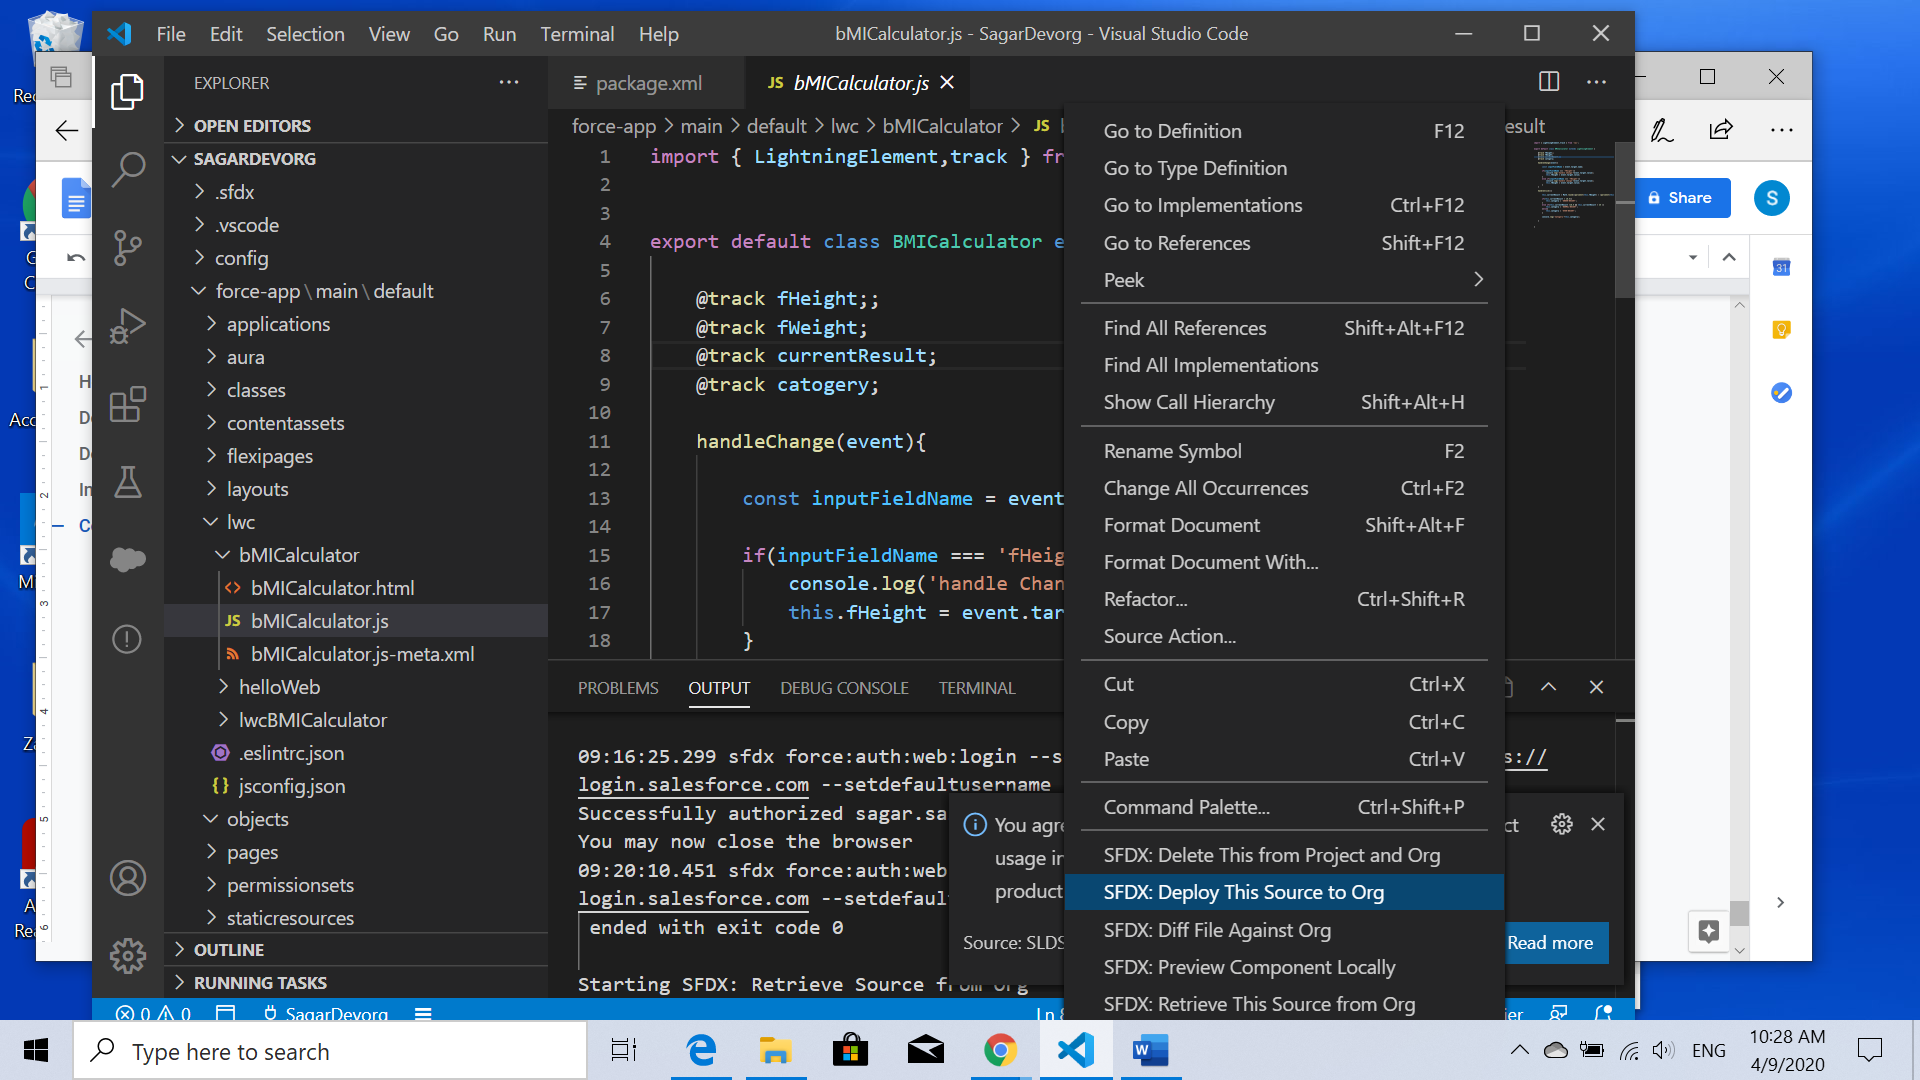
Task: Click the package.xml editor tab
Action: (646, 83)
